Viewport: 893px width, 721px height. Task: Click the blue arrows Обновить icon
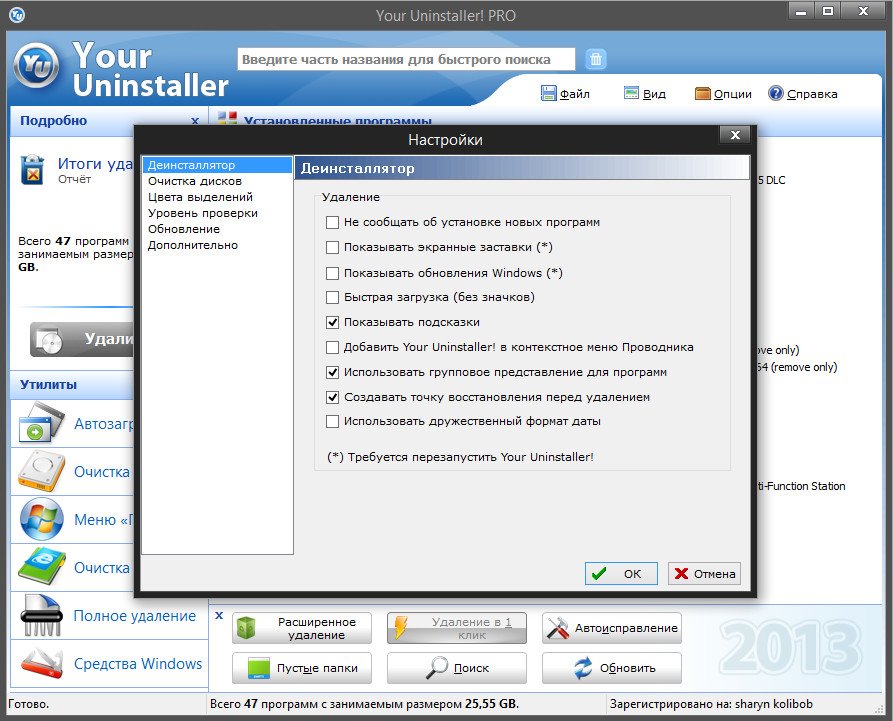point(583,668)
